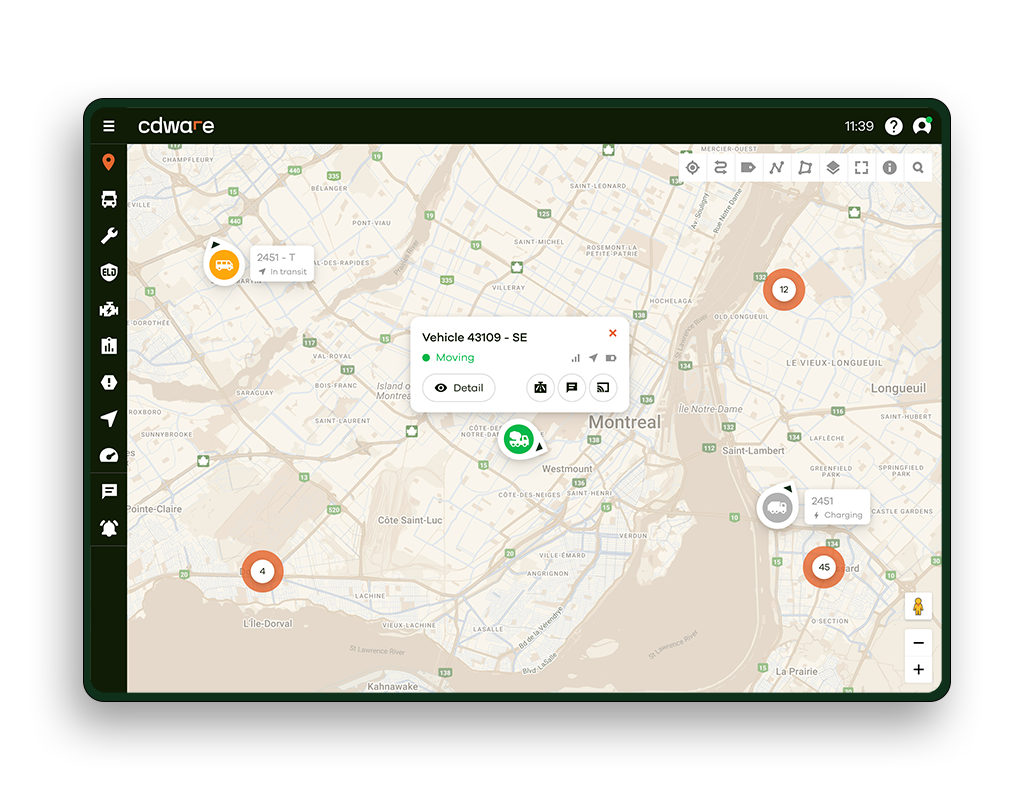Toggle map labels with tag icon
The height and width of the screenshot is (800, 1032).
[x=748, y=168]
